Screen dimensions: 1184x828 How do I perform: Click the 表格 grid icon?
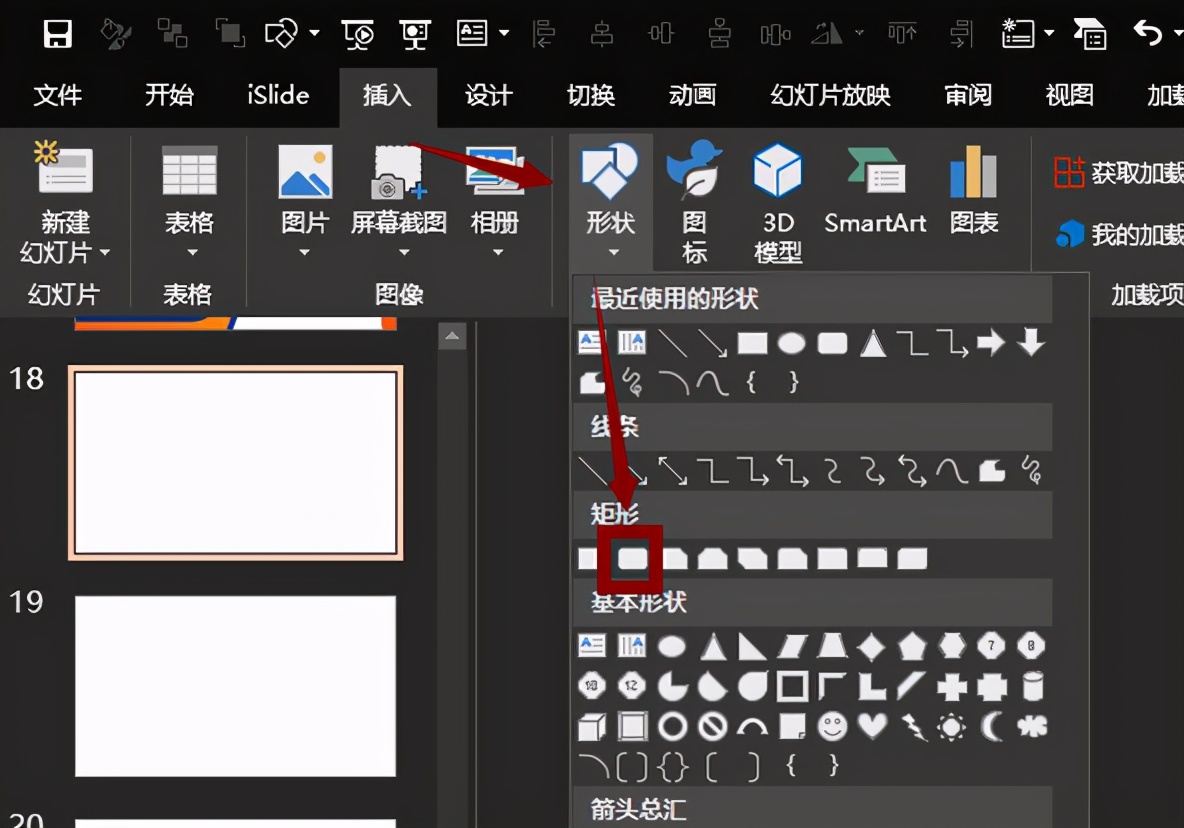(x=190, y=170)
